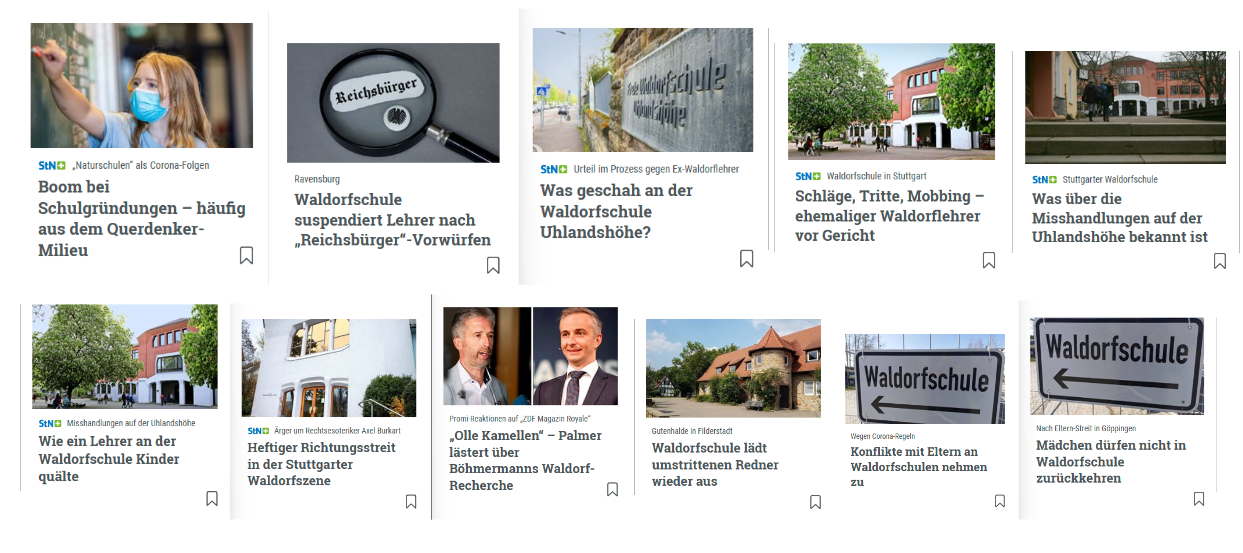1243x553 pixels.
Task: Open the Palmer and Böhmermann portrait image
Action: click(x=531, y=356)
